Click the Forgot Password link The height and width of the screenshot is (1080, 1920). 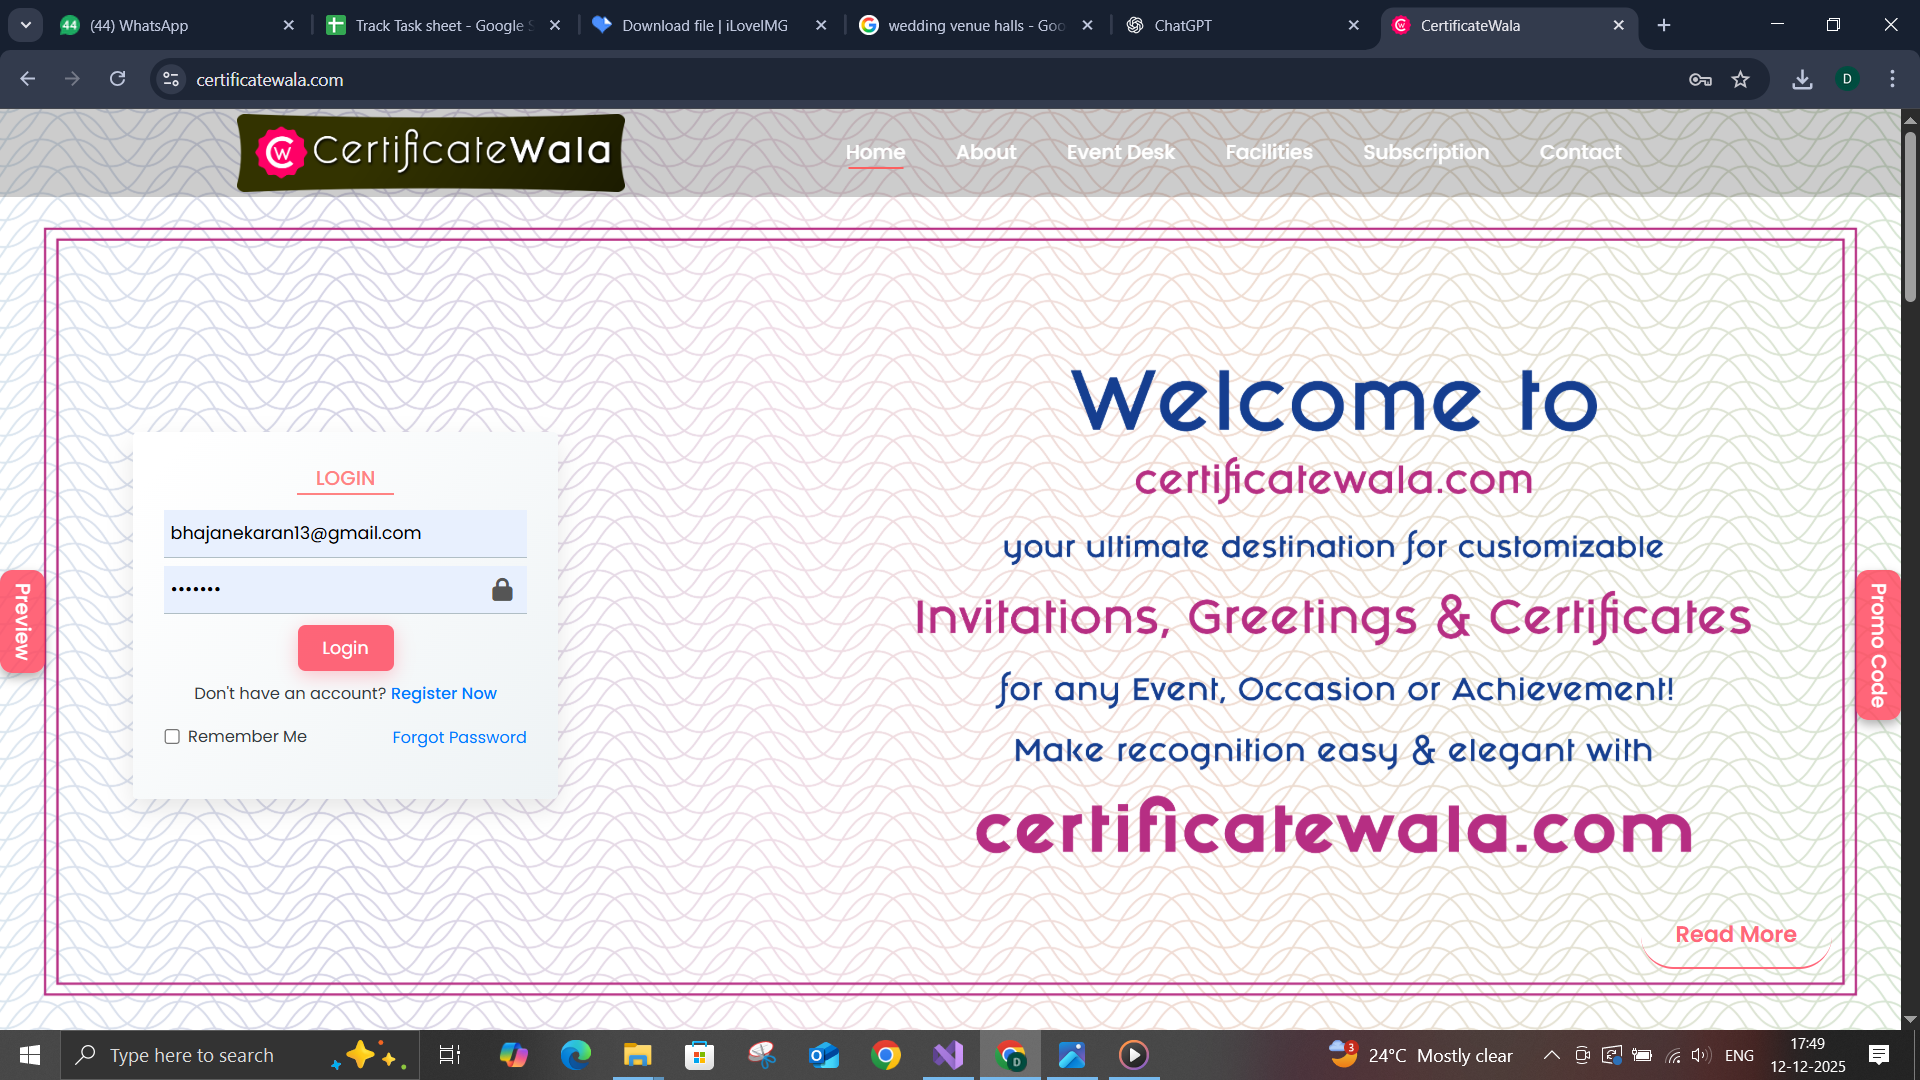[459, 738]
